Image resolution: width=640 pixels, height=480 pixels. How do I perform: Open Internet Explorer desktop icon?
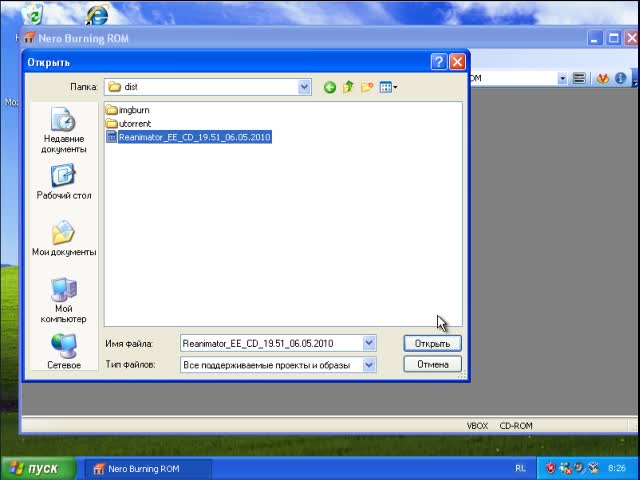[97, 16]
